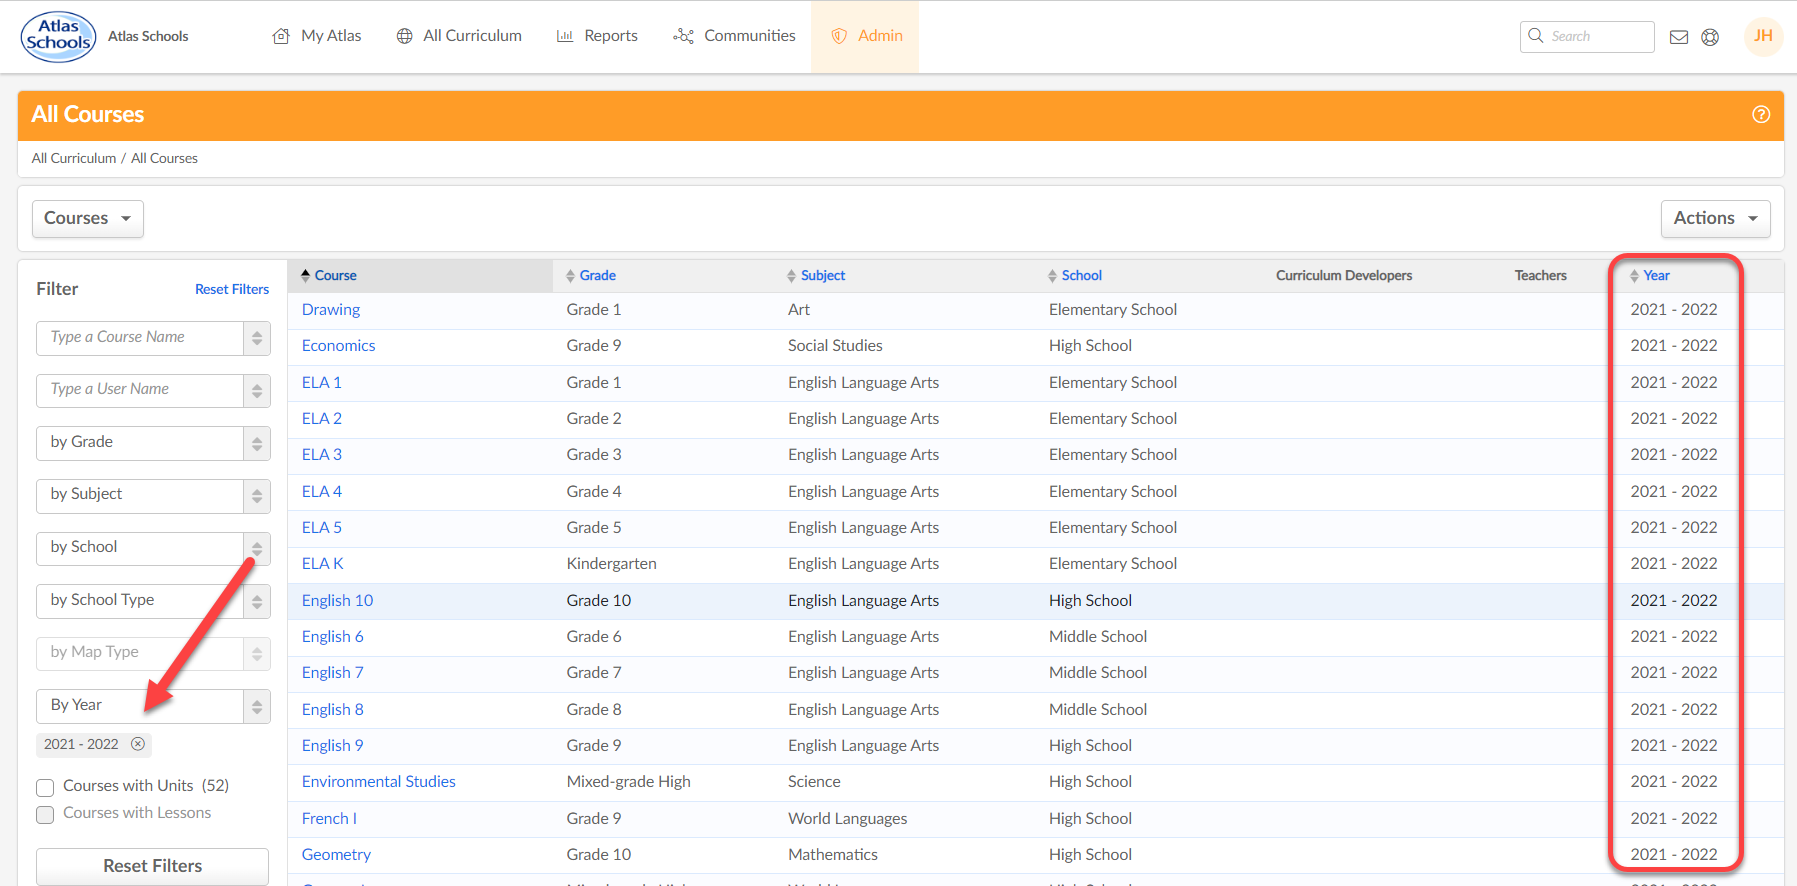
Task: Click the Teachers column header
Action: (x=1541, y=276)
